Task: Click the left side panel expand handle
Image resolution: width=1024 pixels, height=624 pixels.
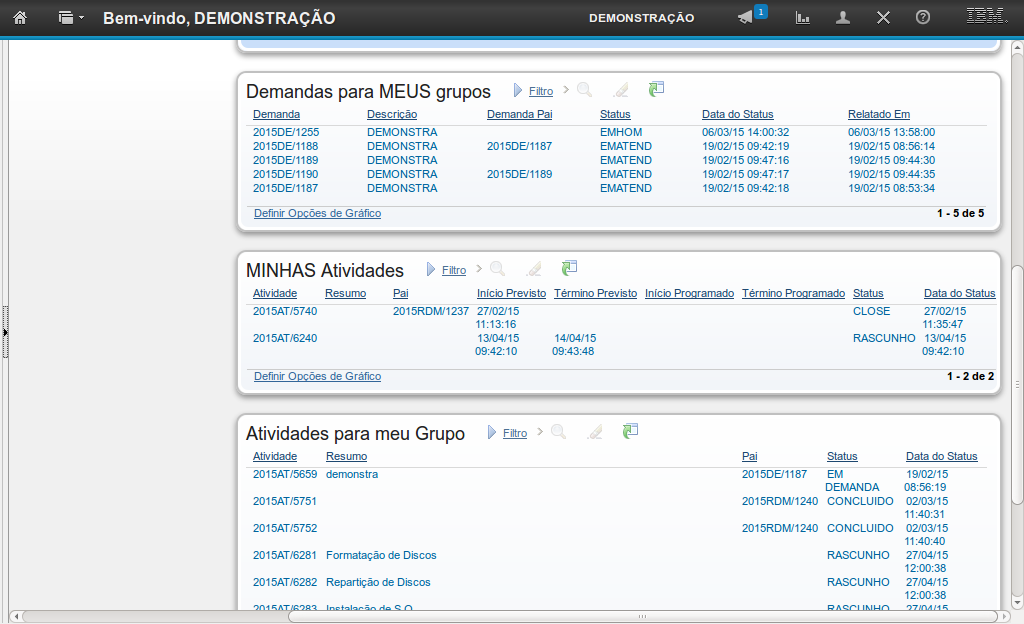Action: click(4, 330)
